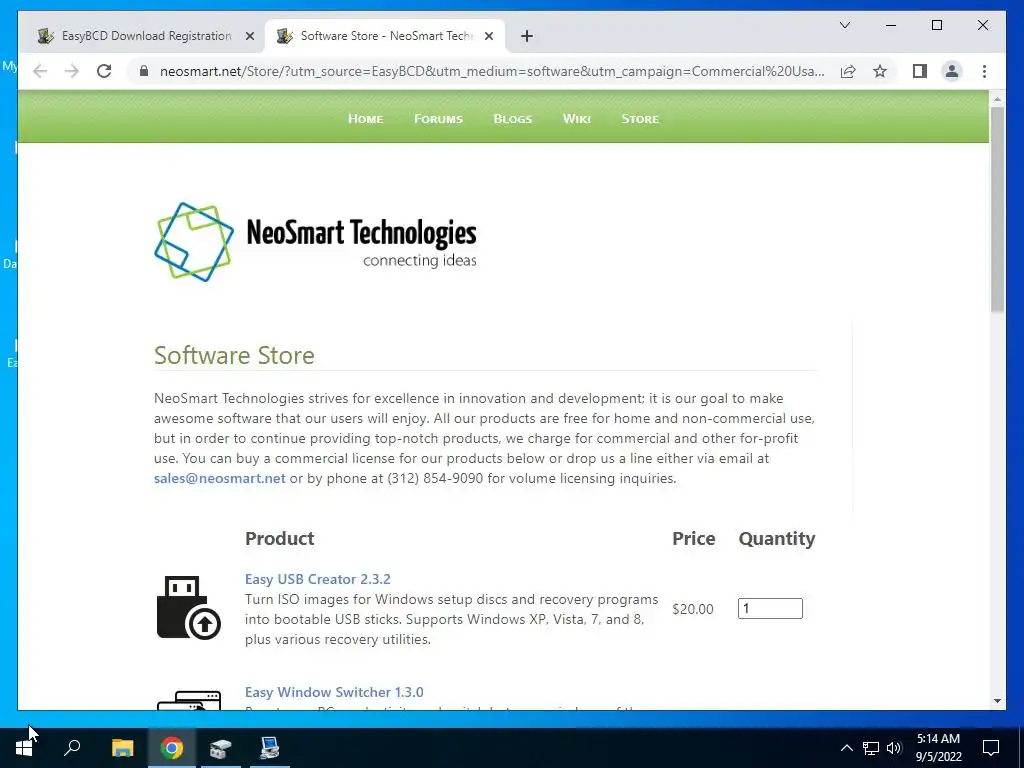
Task: Click the Chrome taskbar icon
Action: (172, 748)
